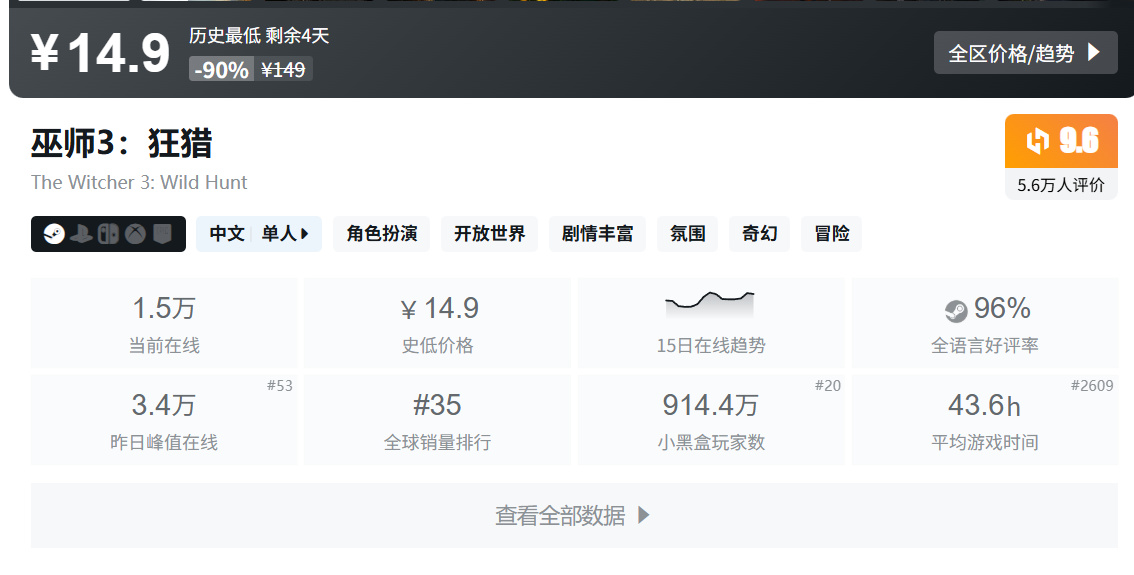The width and height of the screenshot is (1134, 575).
Task: Click the Steam icon beside 96% rating
Action: (956, 311)
